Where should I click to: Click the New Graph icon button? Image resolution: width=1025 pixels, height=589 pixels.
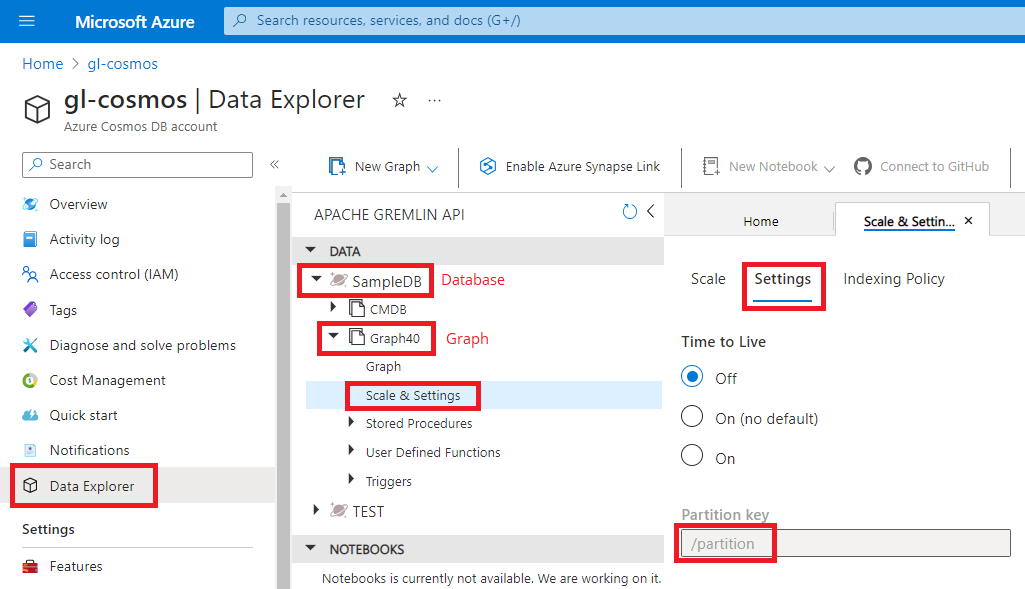point(337,167)
